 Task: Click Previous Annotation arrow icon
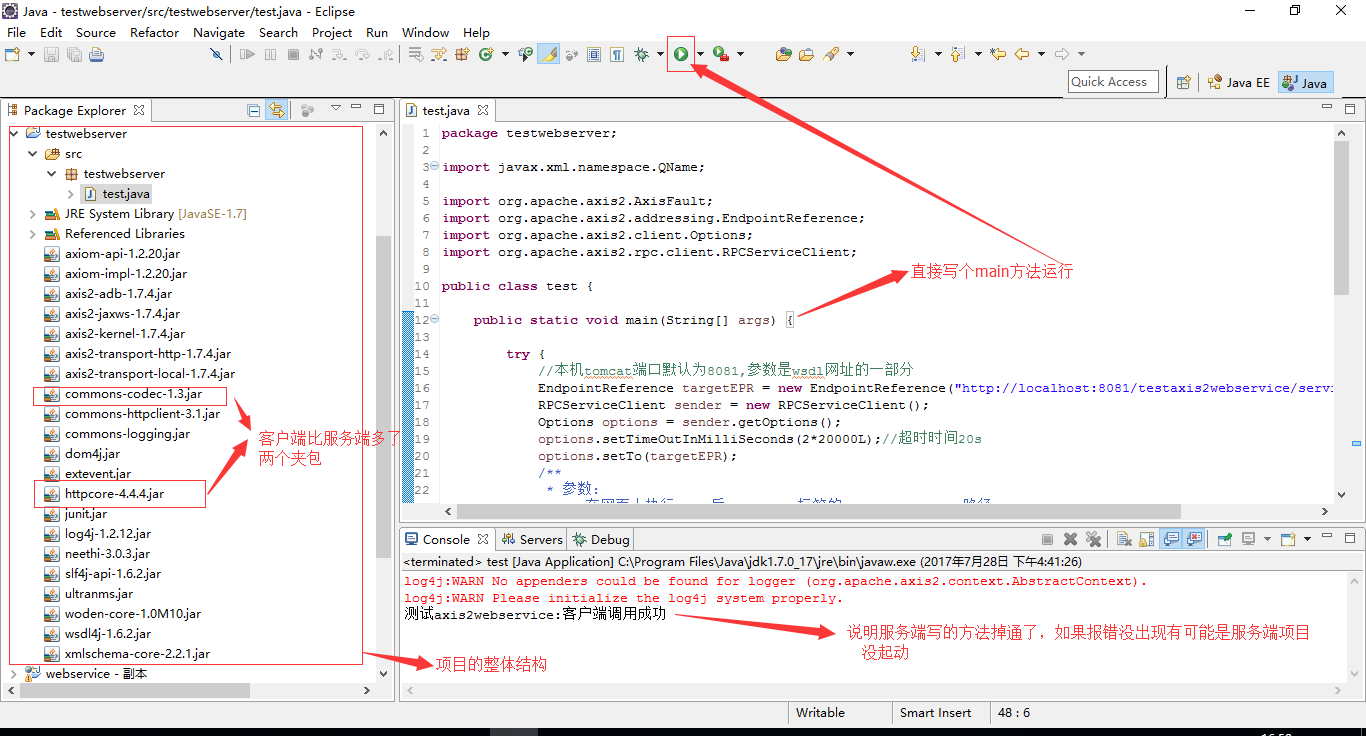957,54
